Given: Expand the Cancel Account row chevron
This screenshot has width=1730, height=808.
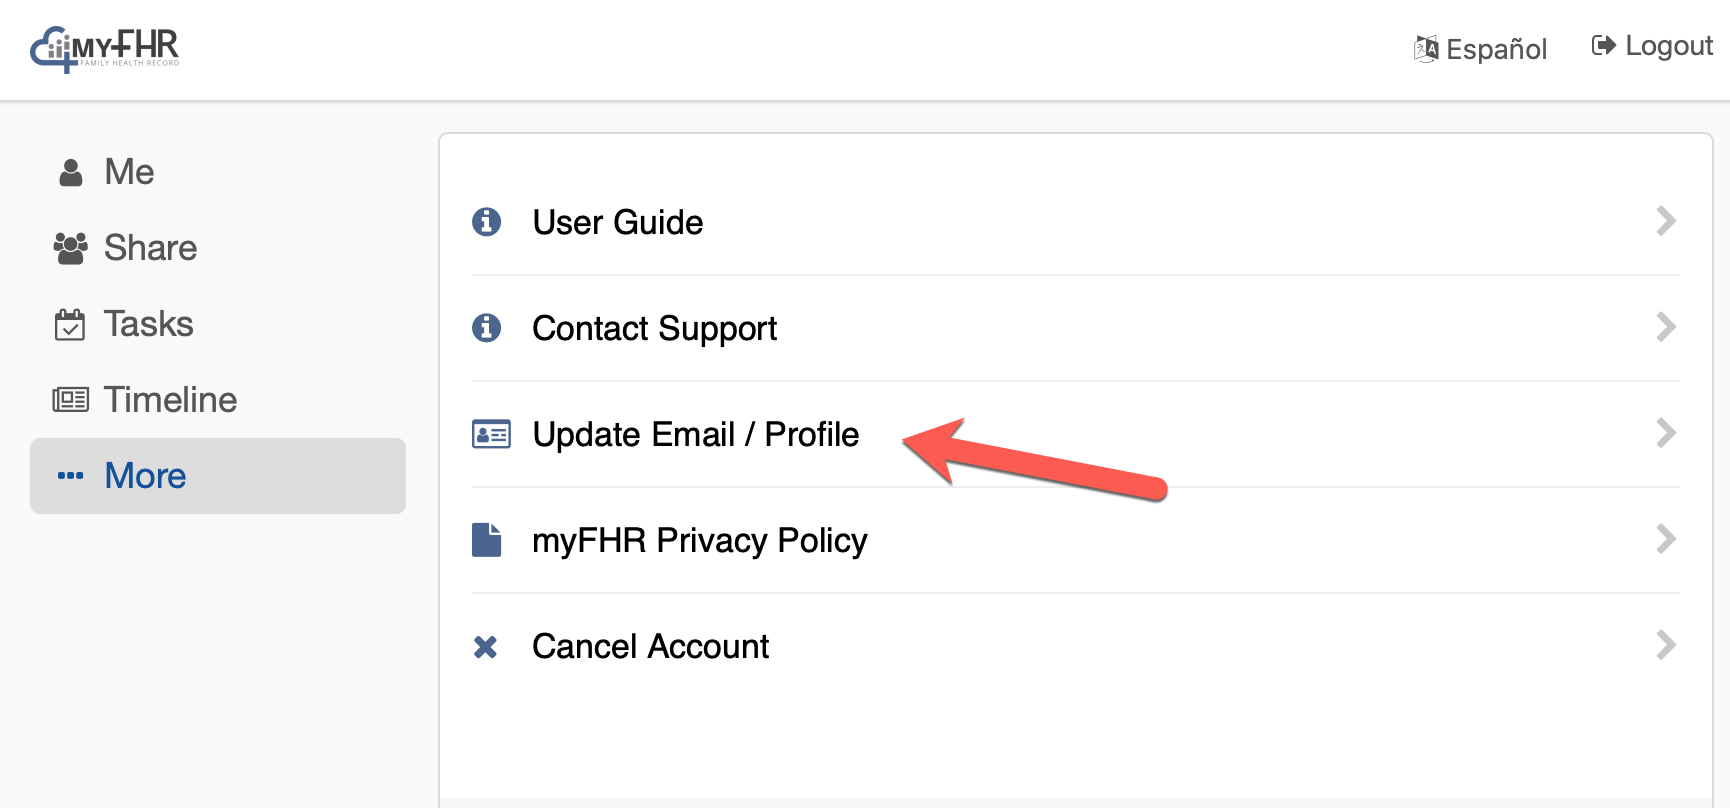Looking at the screenshot, I should click(1665, 645).
